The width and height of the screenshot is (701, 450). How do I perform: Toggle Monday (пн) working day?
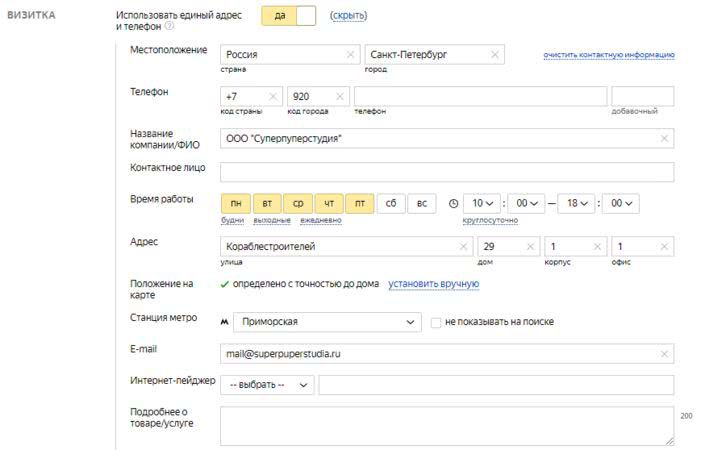235,203
